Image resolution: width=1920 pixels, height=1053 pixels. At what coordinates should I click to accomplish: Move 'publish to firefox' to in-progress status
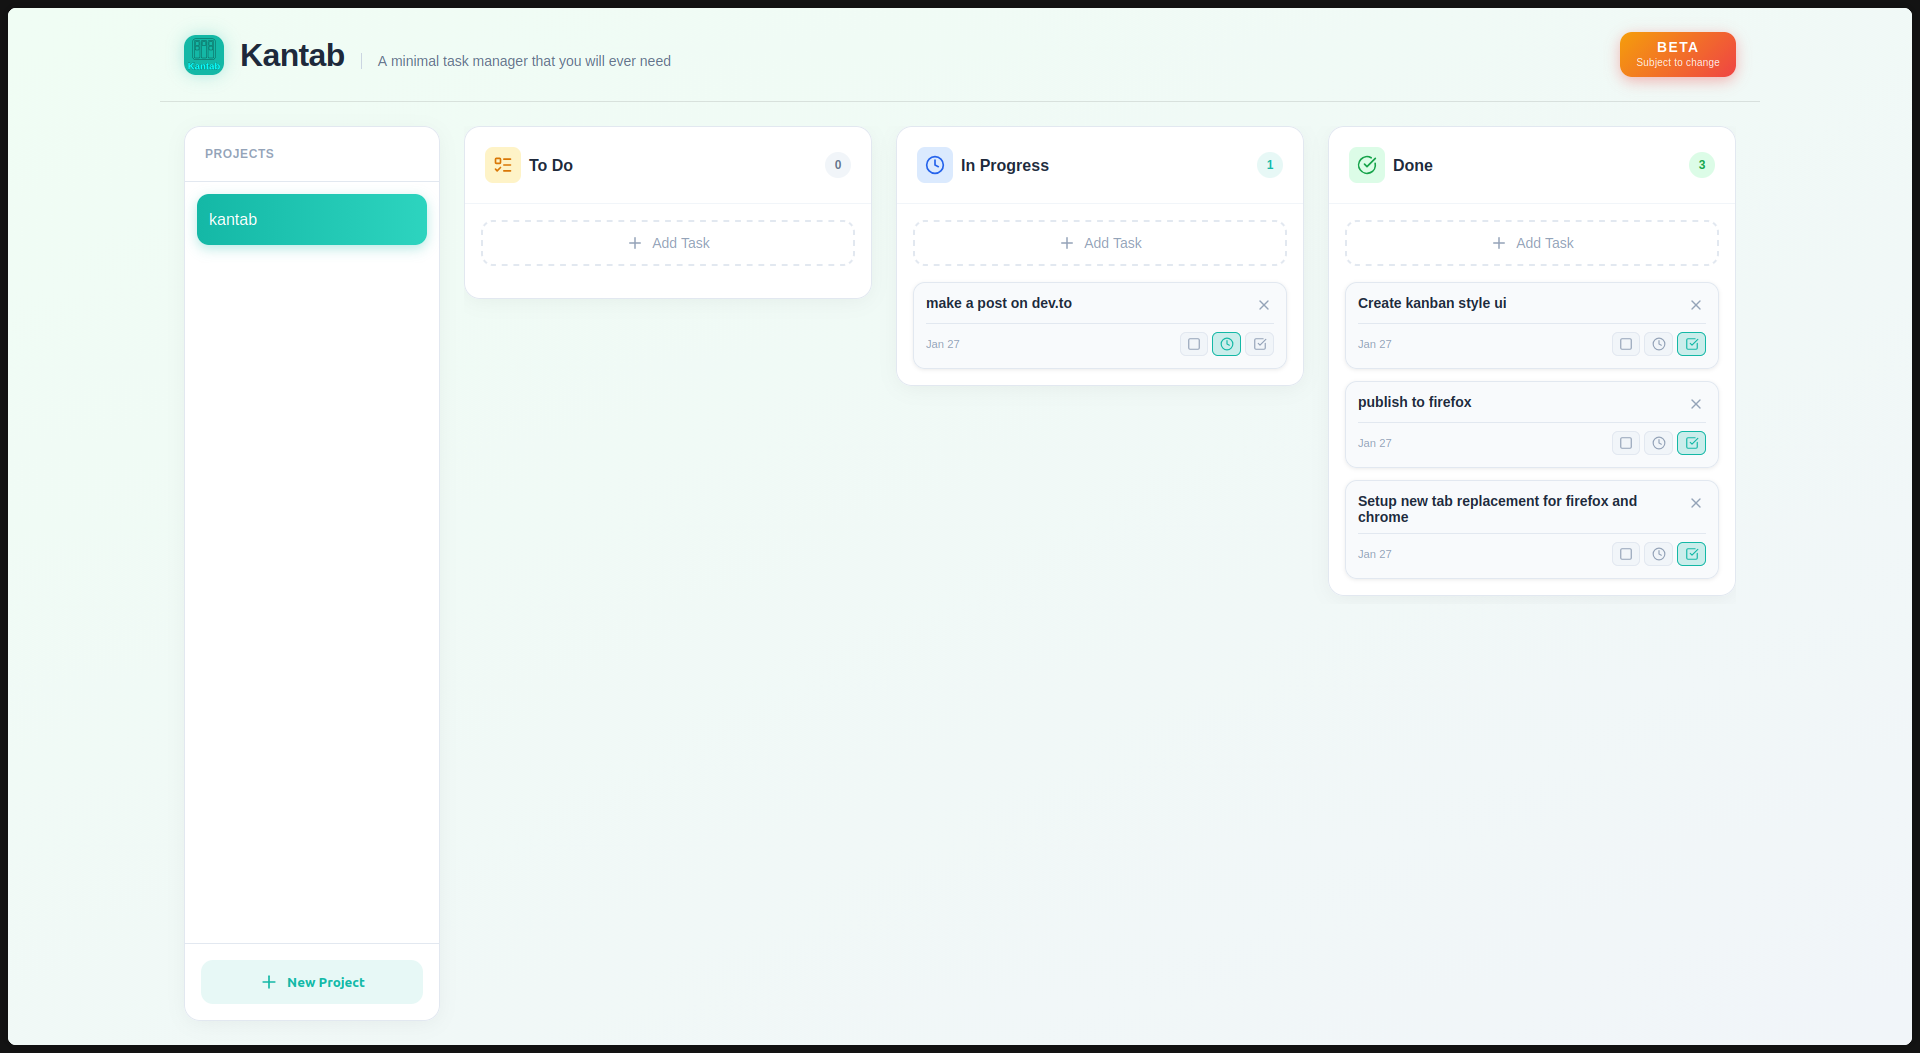click(1659, 443)
